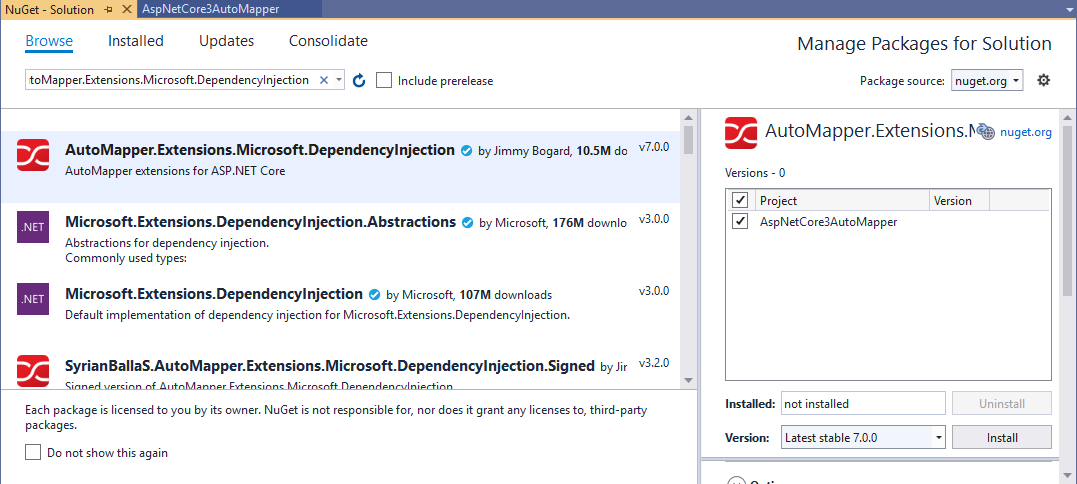Click details pane scrollbar up arrow
Viewport: 1077px width, 484px height.
click(1068, 117)
